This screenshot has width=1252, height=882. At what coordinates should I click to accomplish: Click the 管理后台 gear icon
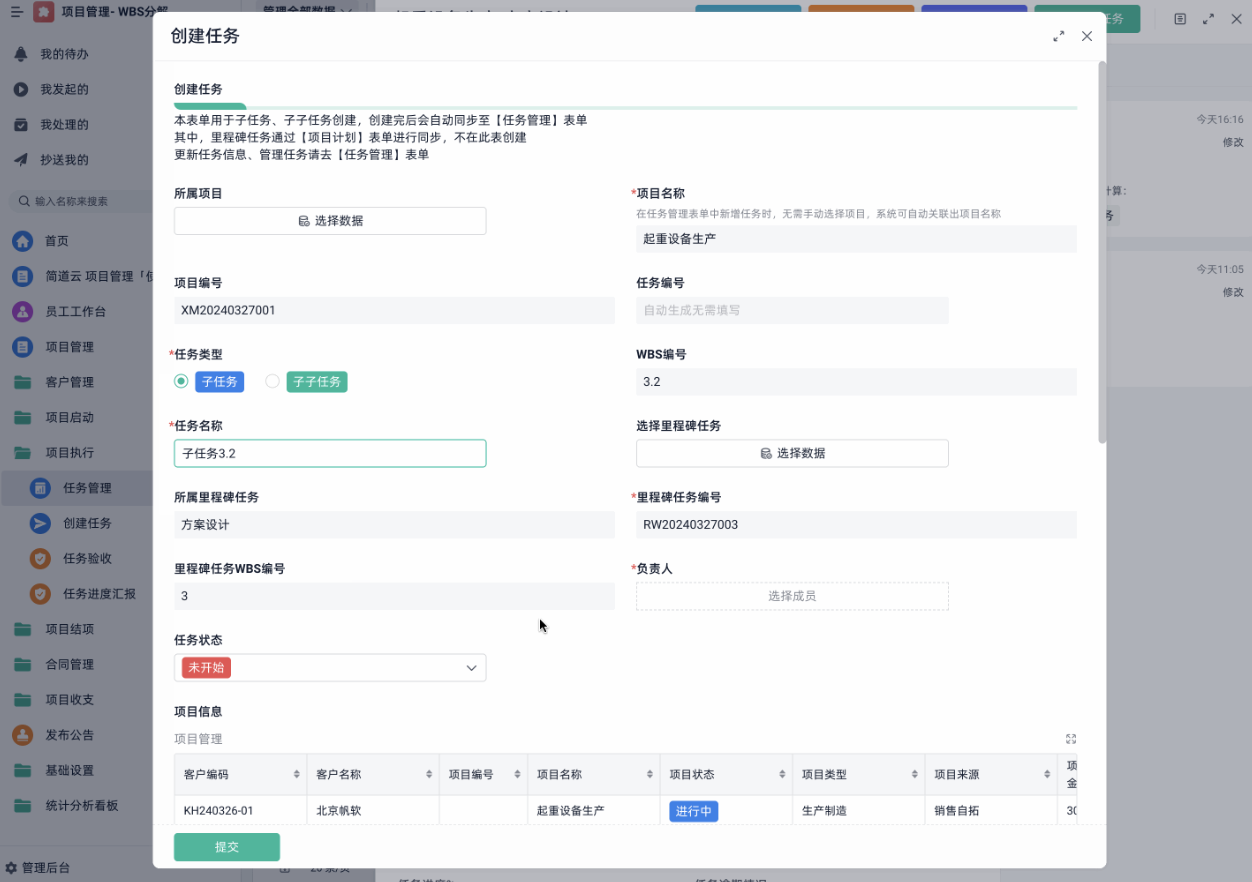point(11,868)
